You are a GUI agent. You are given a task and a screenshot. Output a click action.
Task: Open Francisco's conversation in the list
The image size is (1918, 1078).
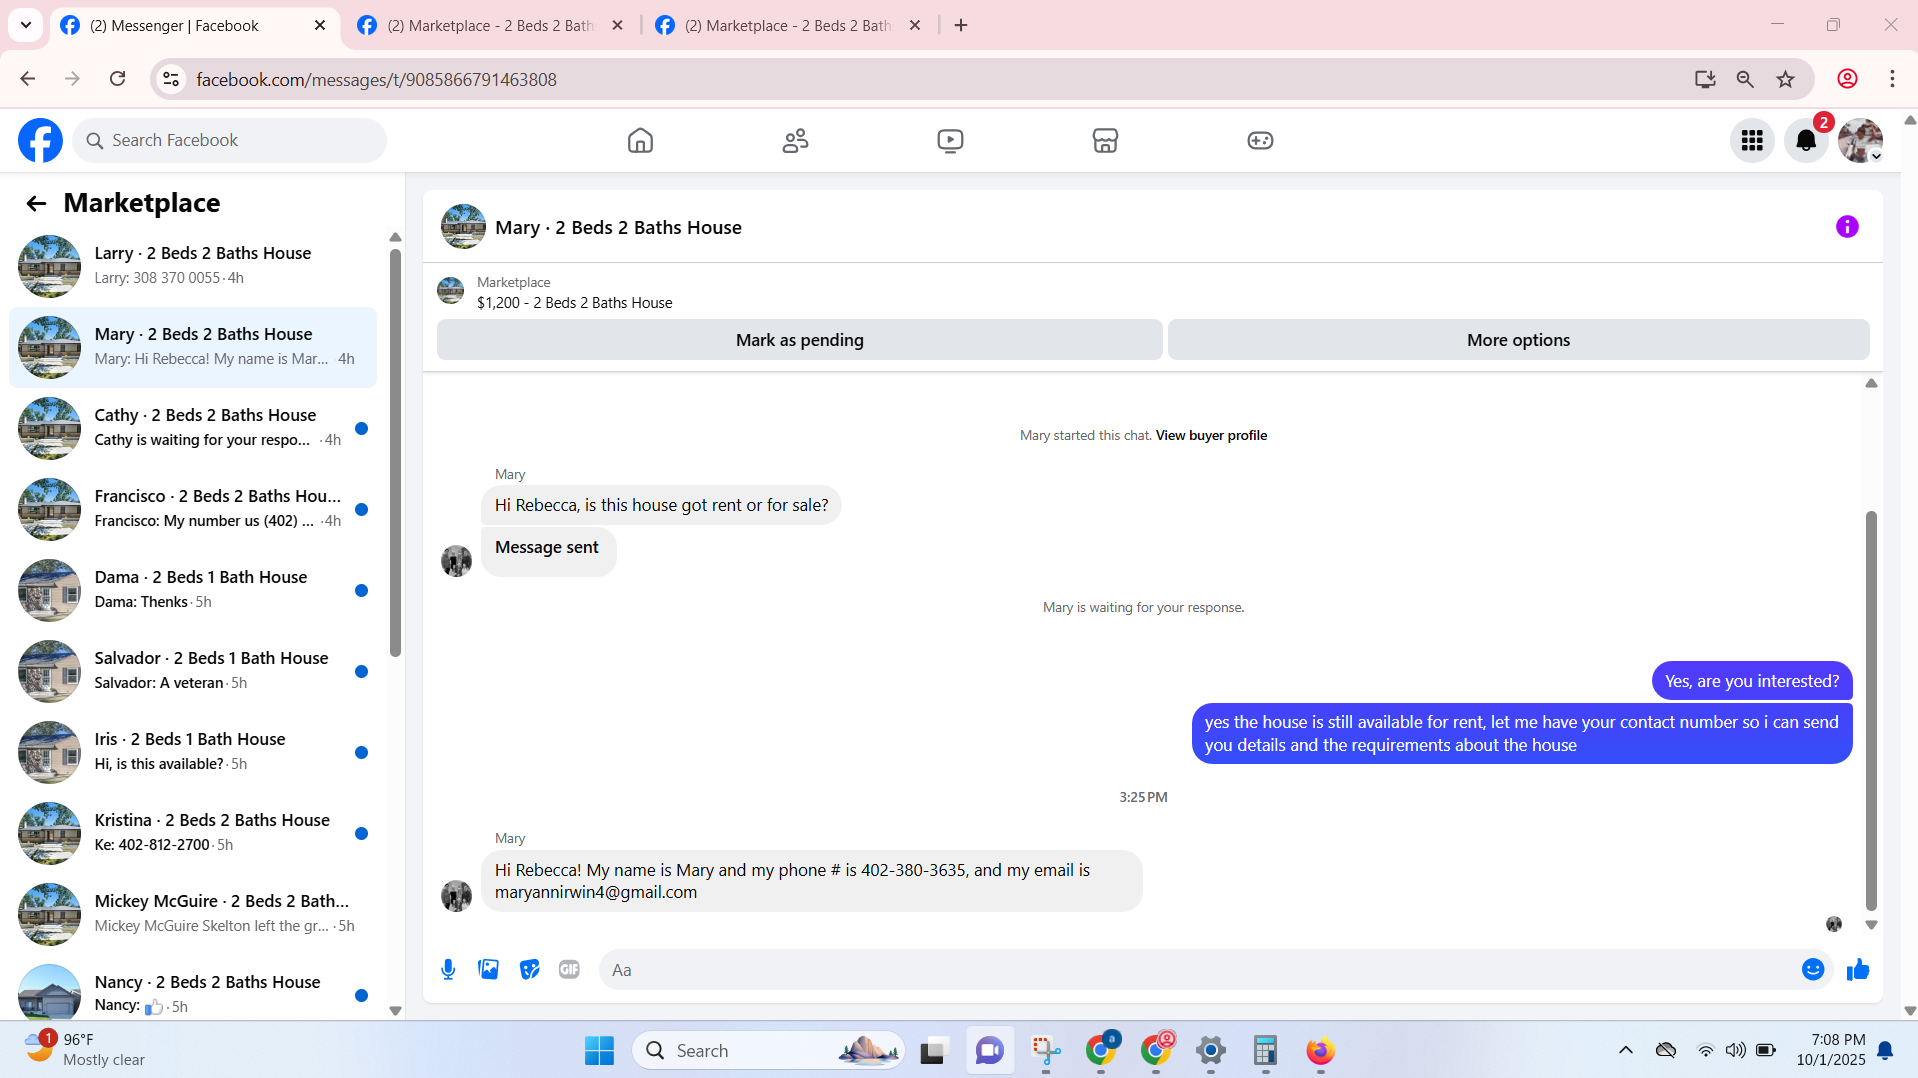click(193, 509)
